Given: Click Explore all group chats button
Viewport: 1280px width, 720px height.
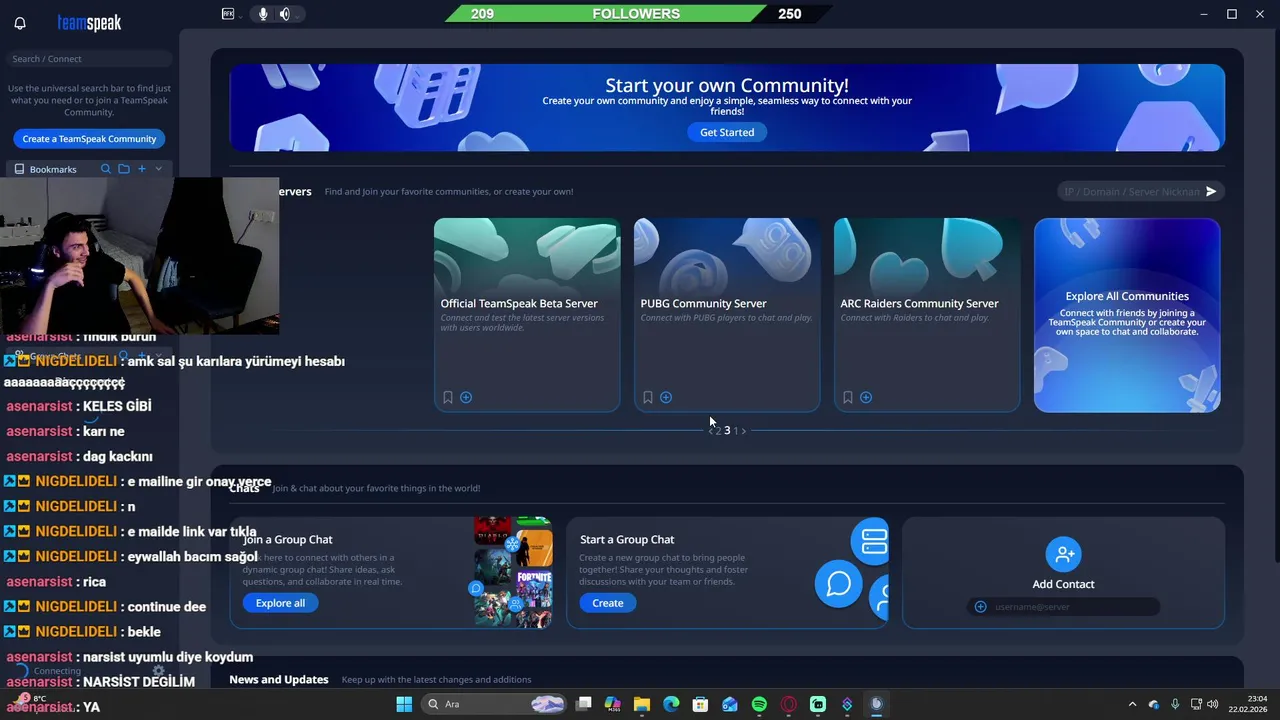Looking at the screenshot, I should [x=280, y=603].
